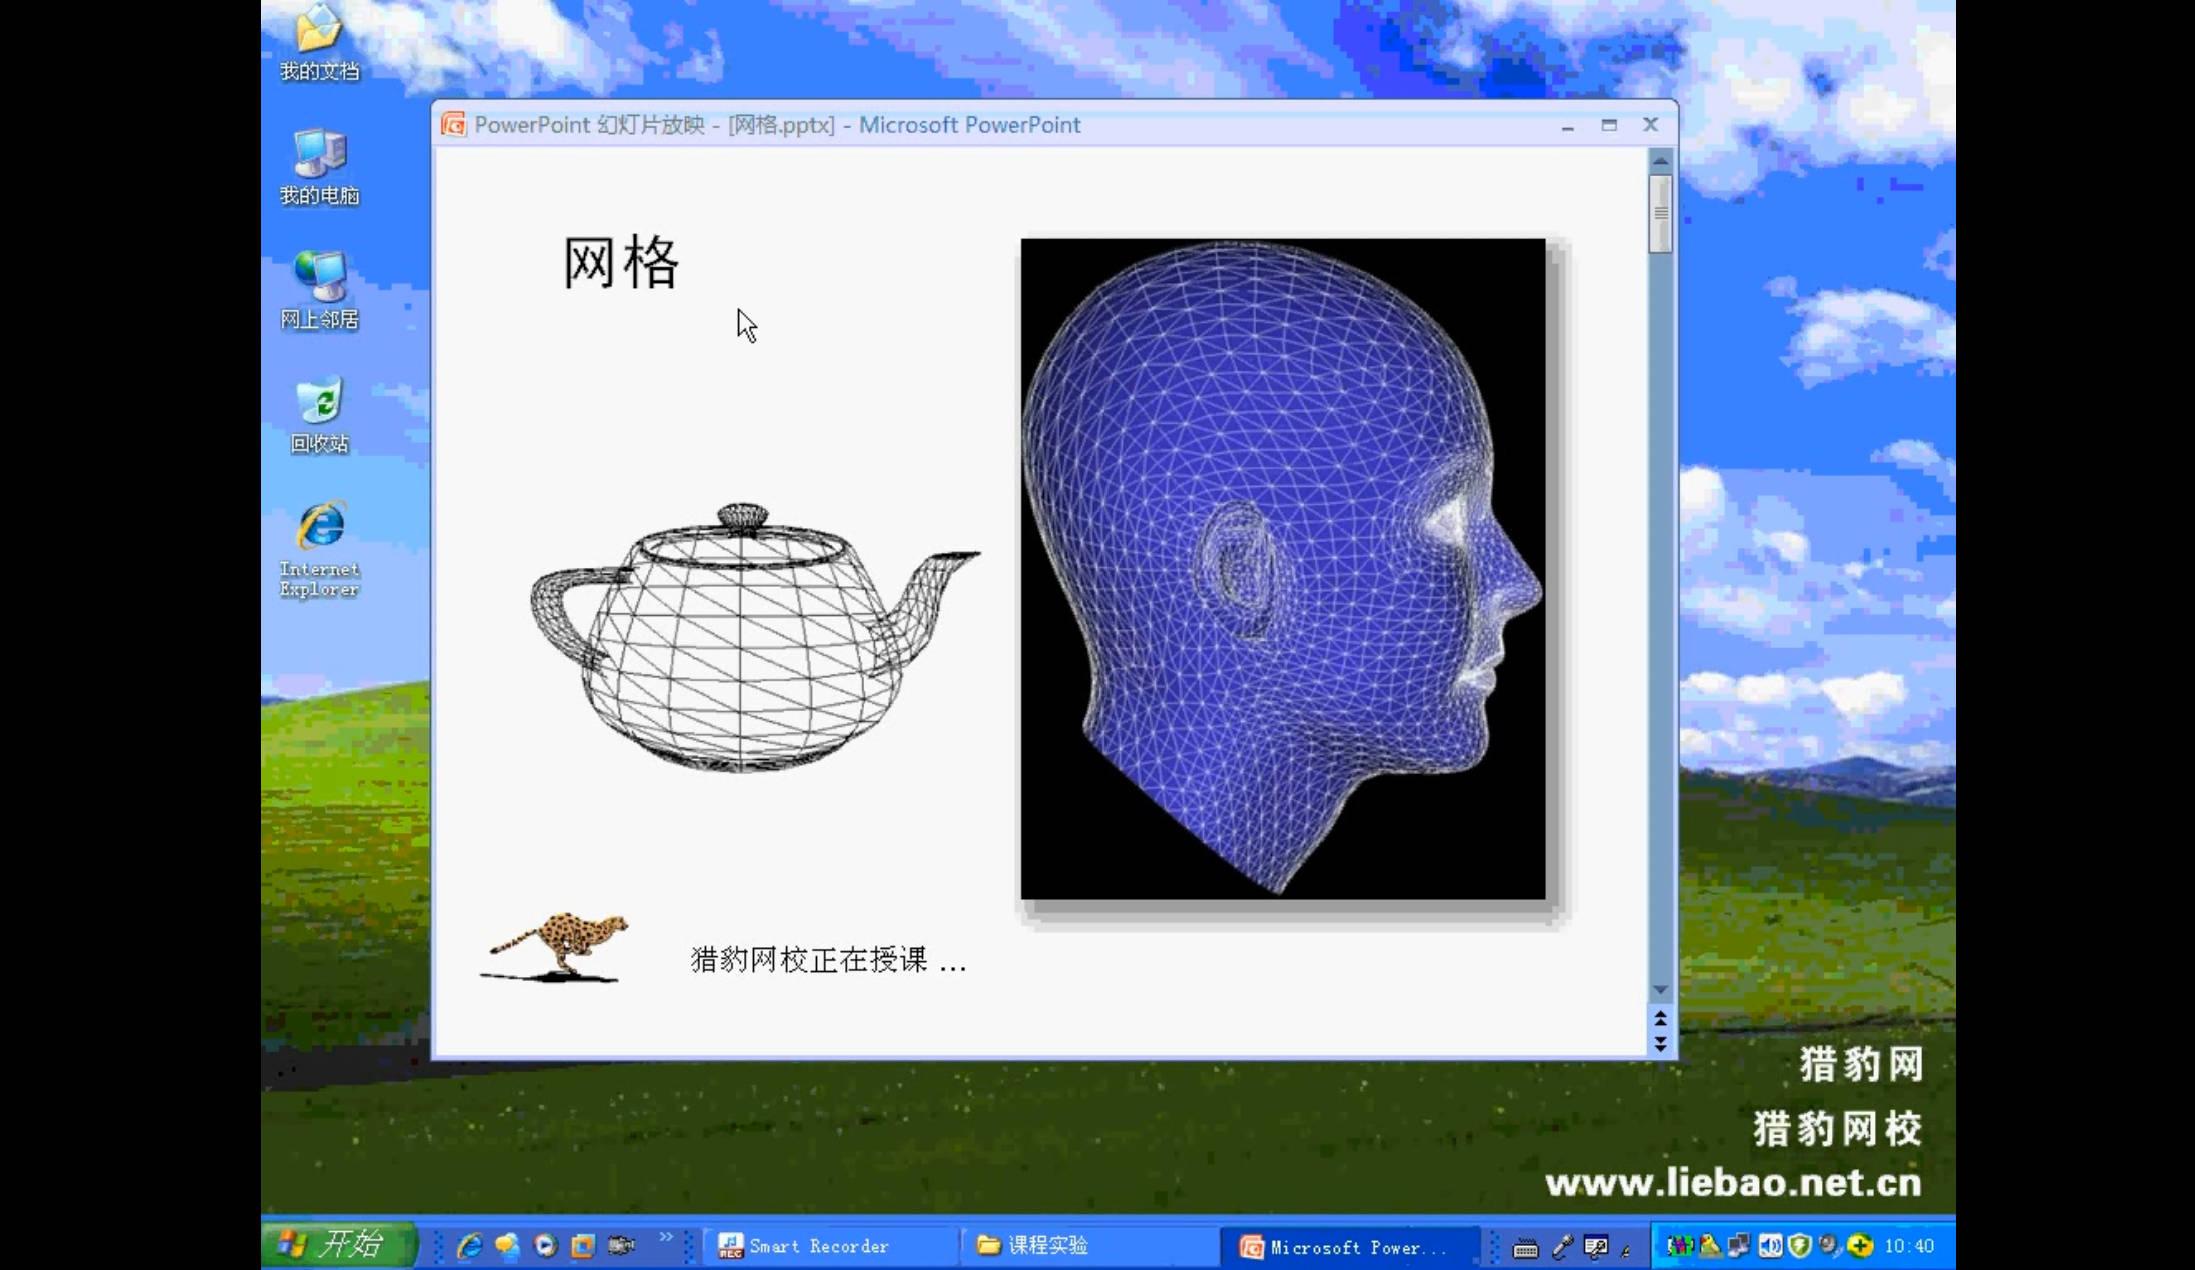
Task: Click the security shield tray icon
Action: point(1800,1245)
